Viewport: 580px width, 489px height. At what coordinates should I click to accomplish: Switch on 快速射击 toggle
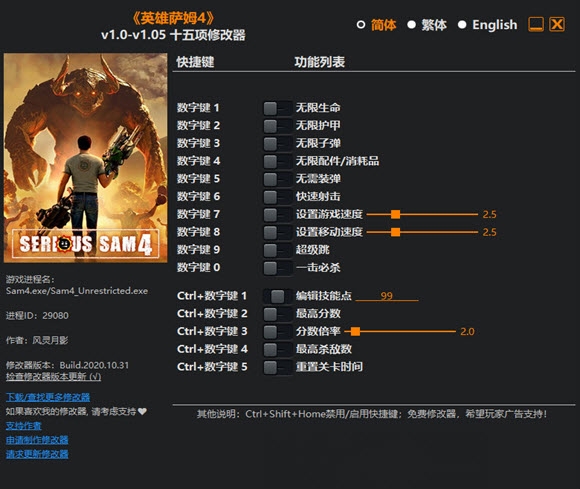coord(277,197)
